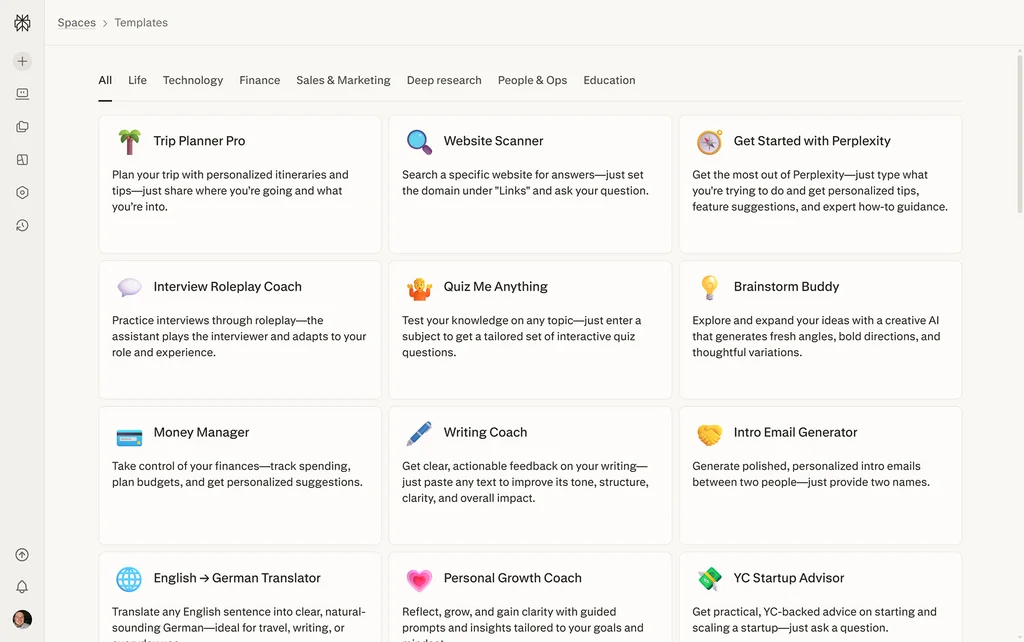The width and height of the screenshot is (1024, 642).
Task: Click the Brainstorm Buddy description text
Action: pos(816,336)
